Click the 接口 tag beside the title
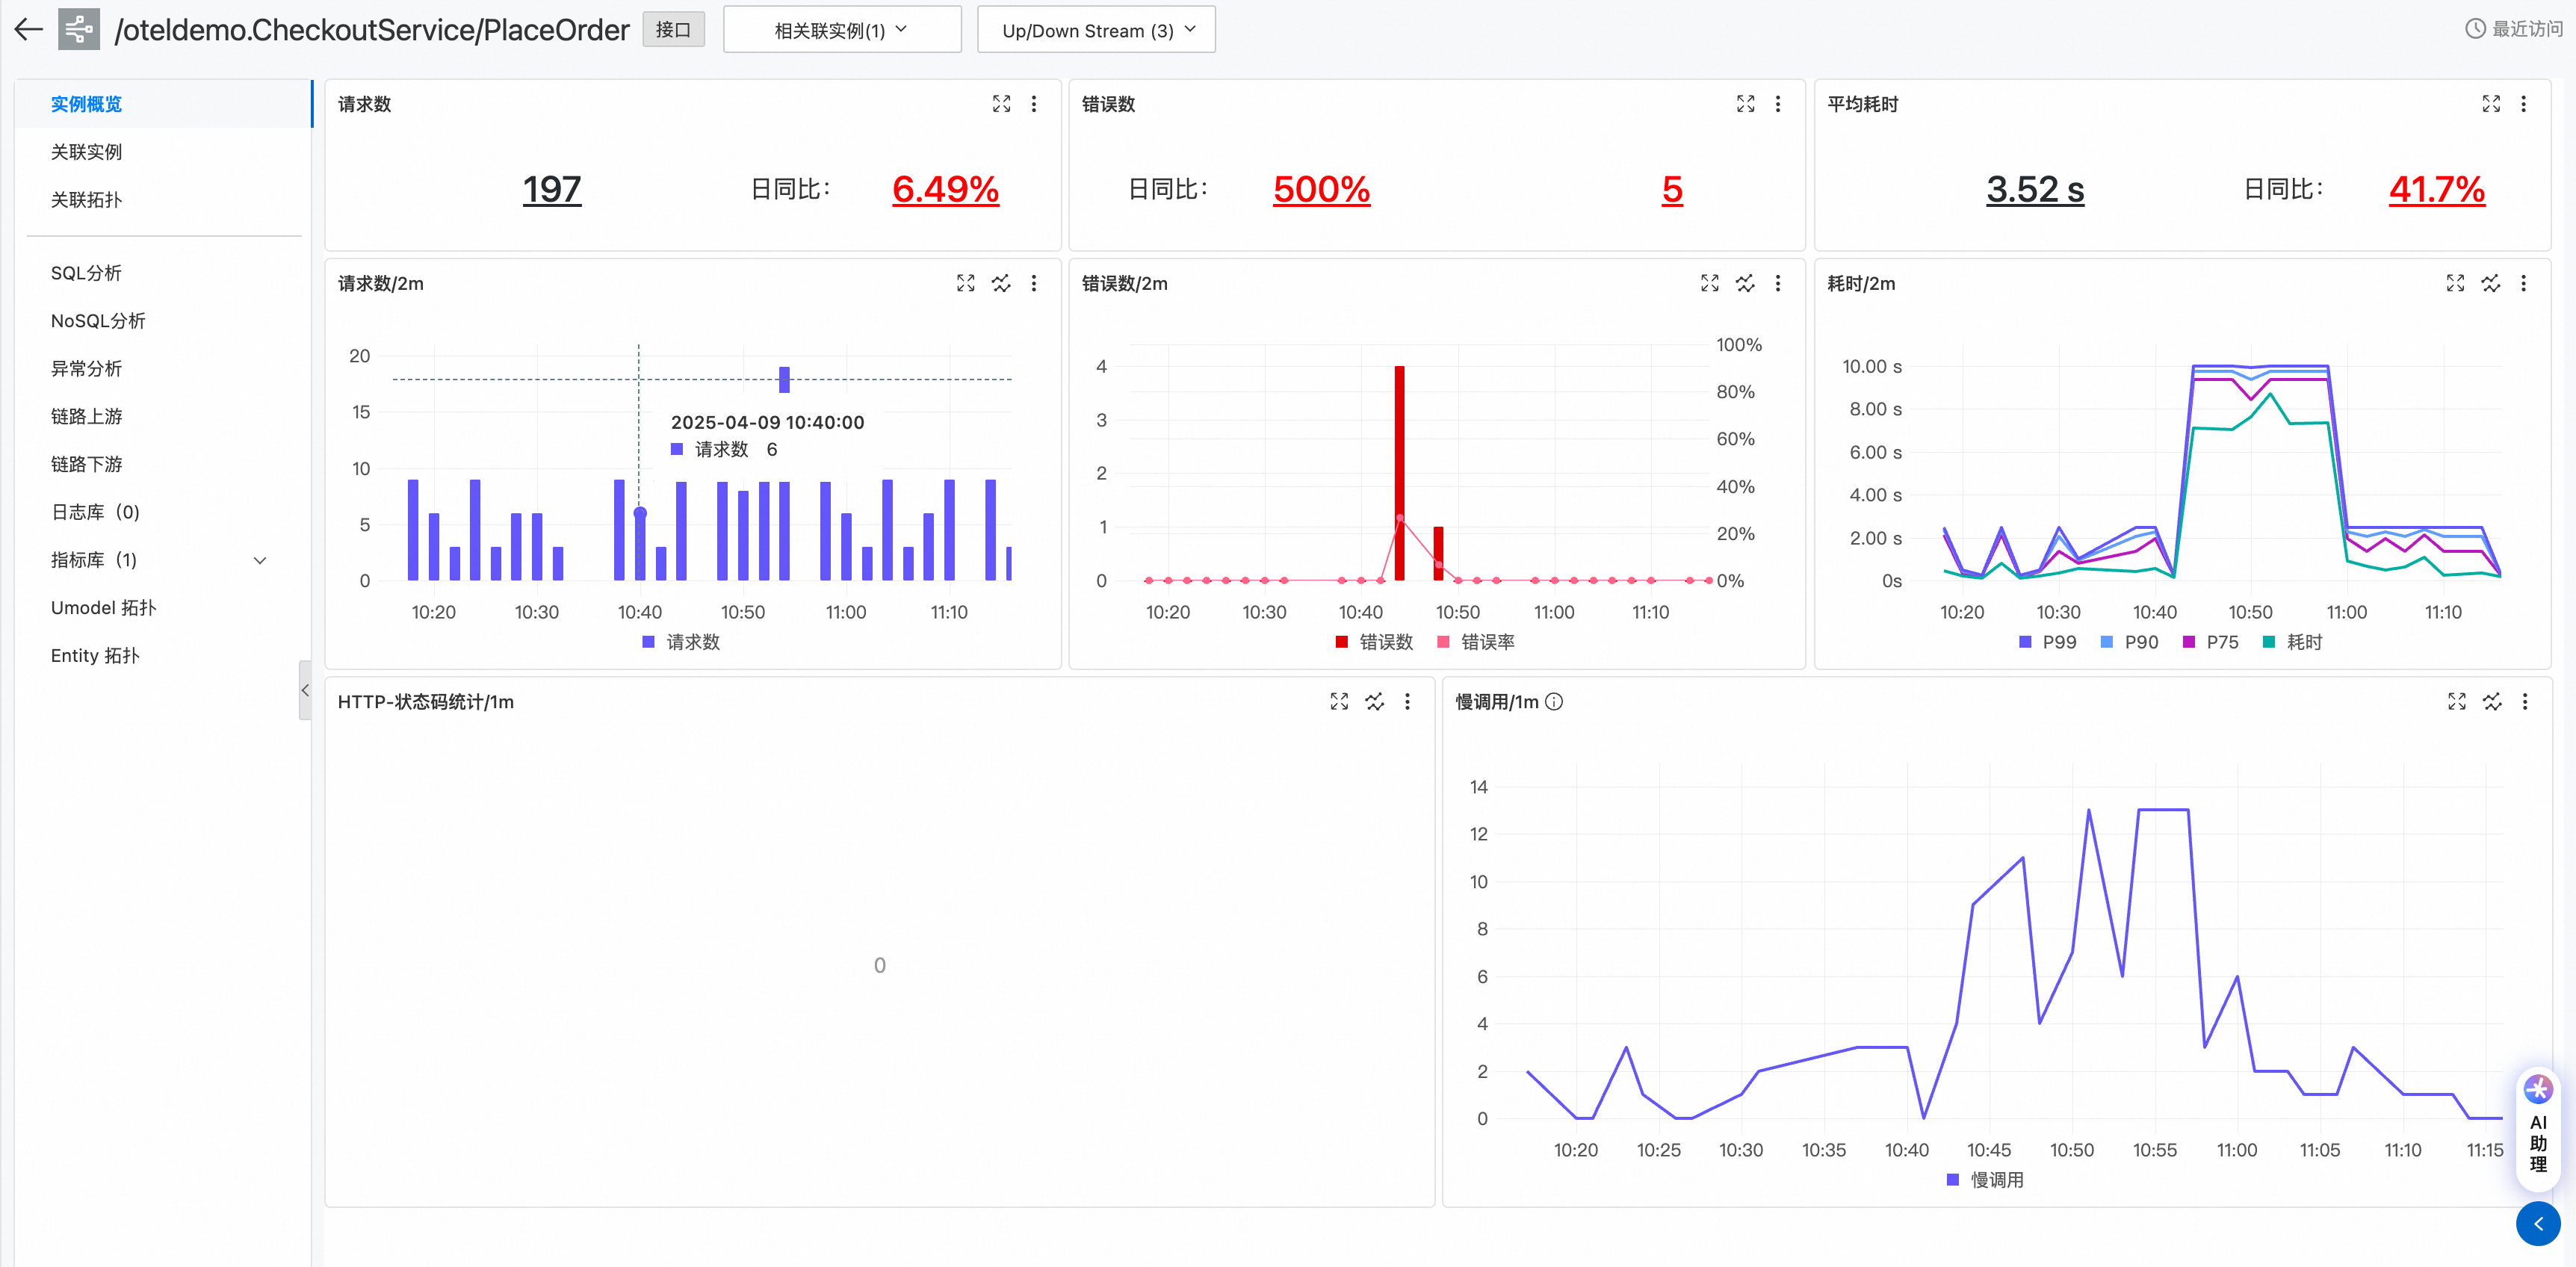 pyautogui.click(x=673, y=30)
